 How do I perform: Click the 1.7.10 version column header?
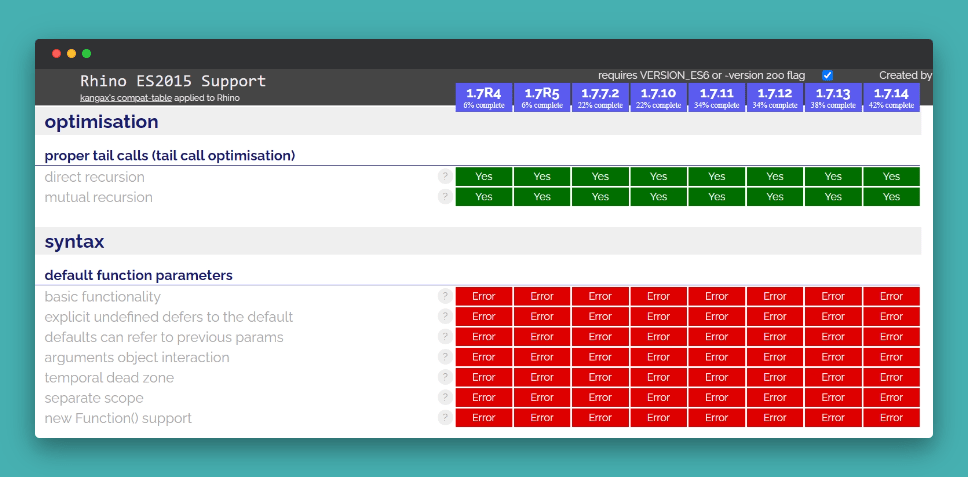pyautogui.click(x=658, y=97)
